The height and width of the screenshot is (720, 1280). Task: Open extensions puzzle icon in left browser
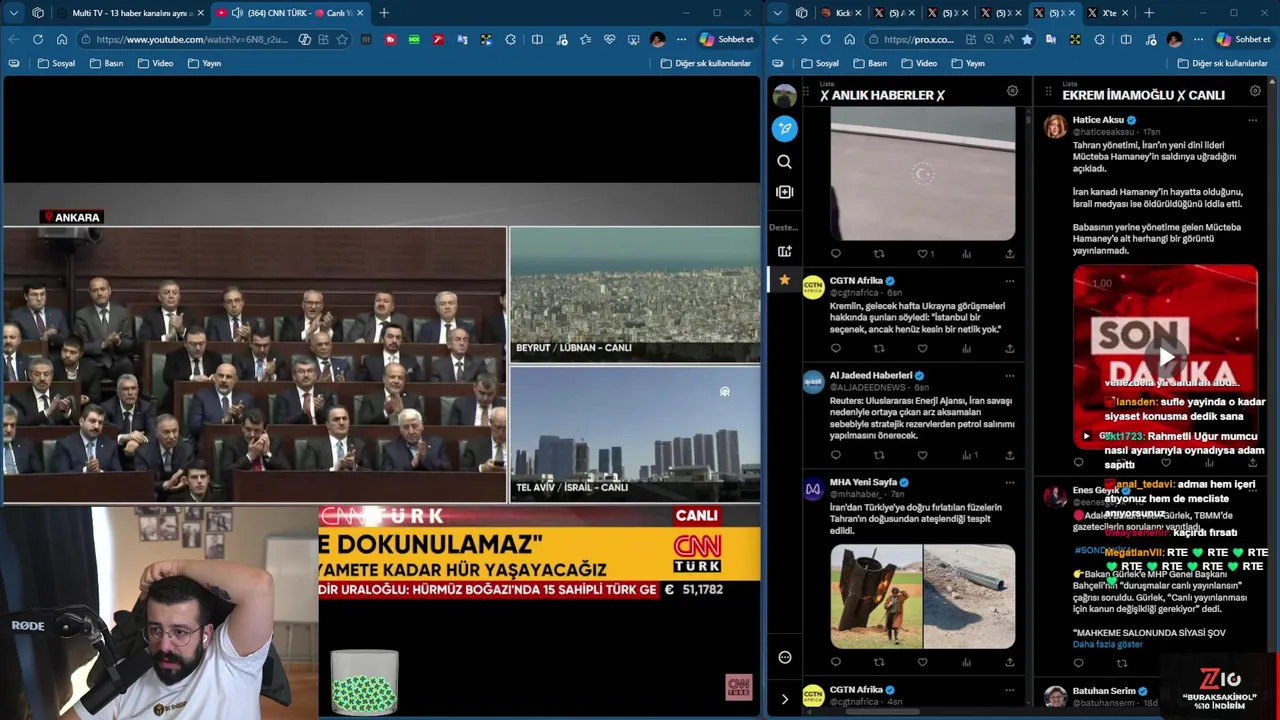[511, 39]
